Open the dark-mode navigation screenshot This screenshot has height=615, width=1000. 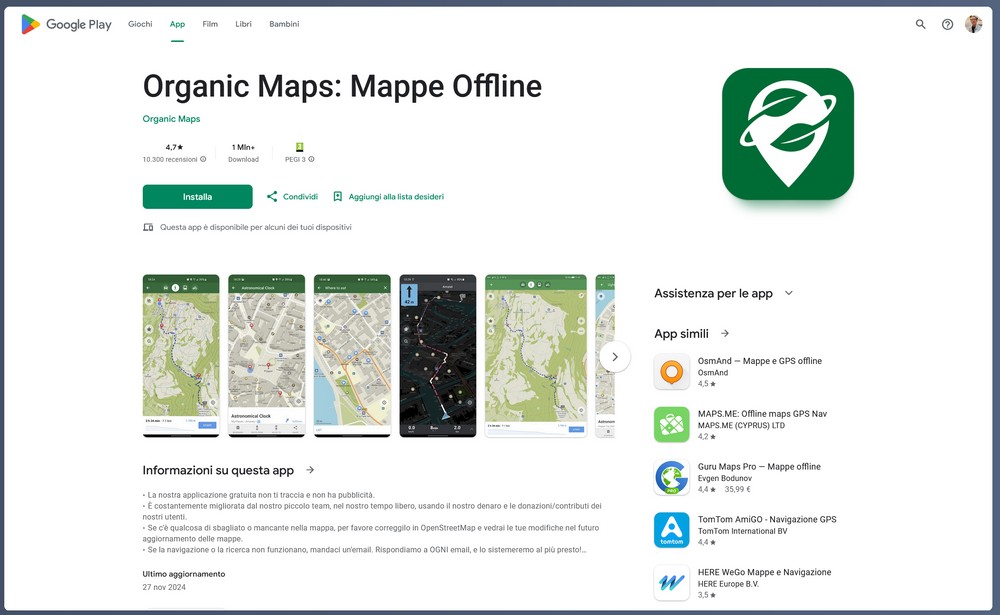click(x=437, y=355)
